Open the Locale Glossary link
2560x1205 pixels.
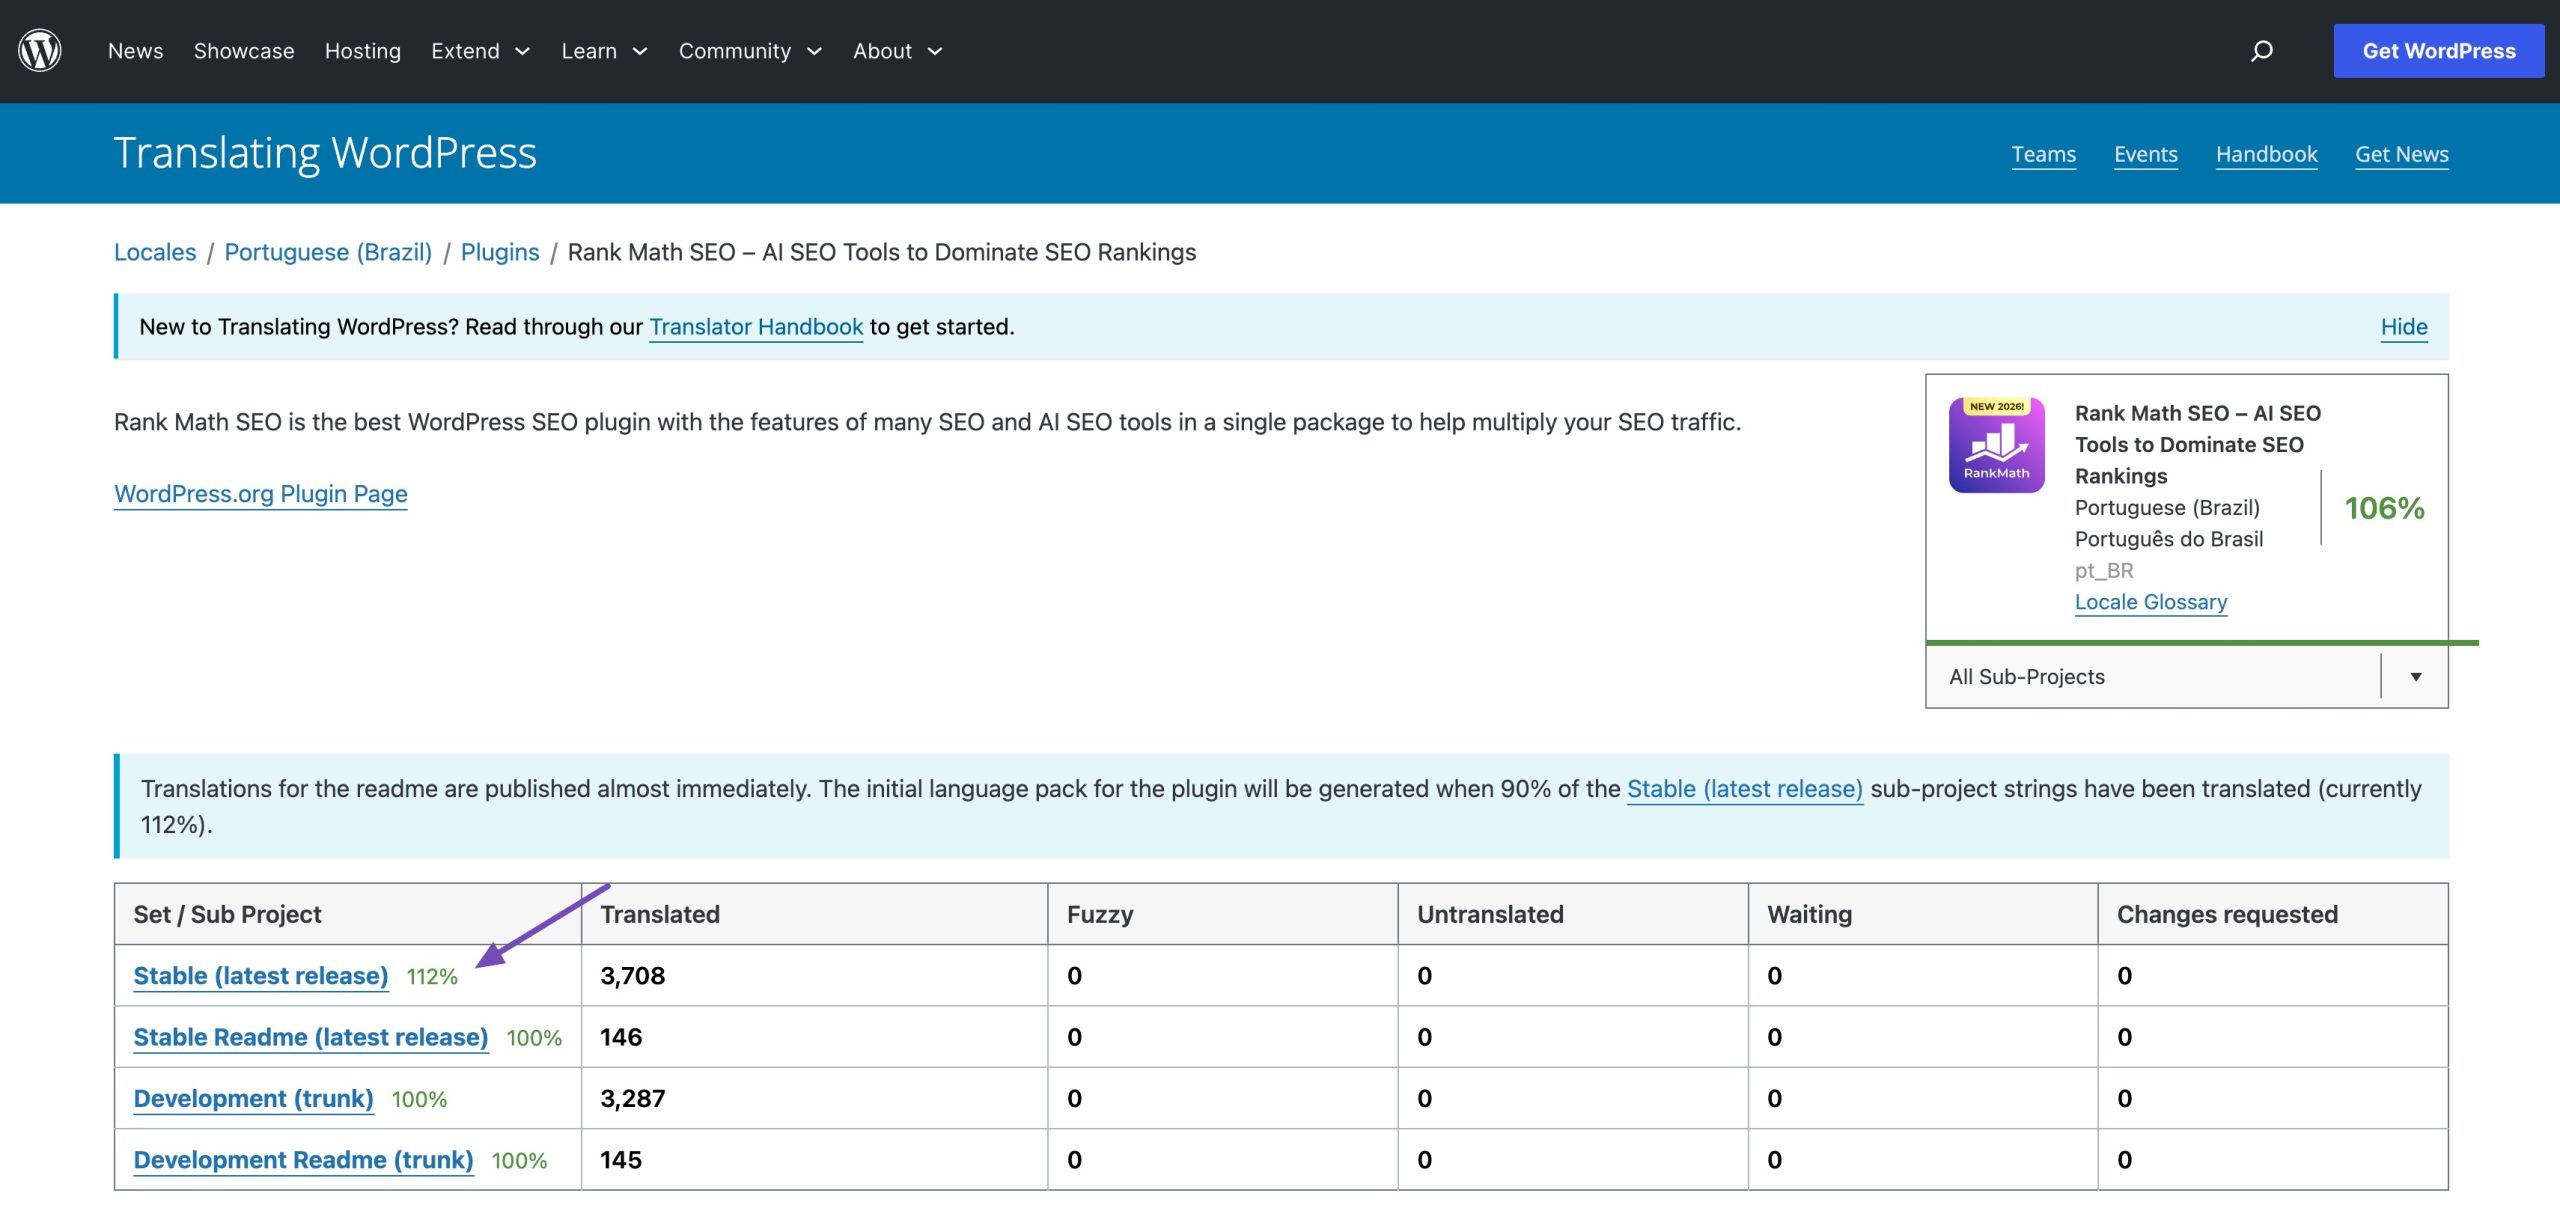pos(2150,602)
